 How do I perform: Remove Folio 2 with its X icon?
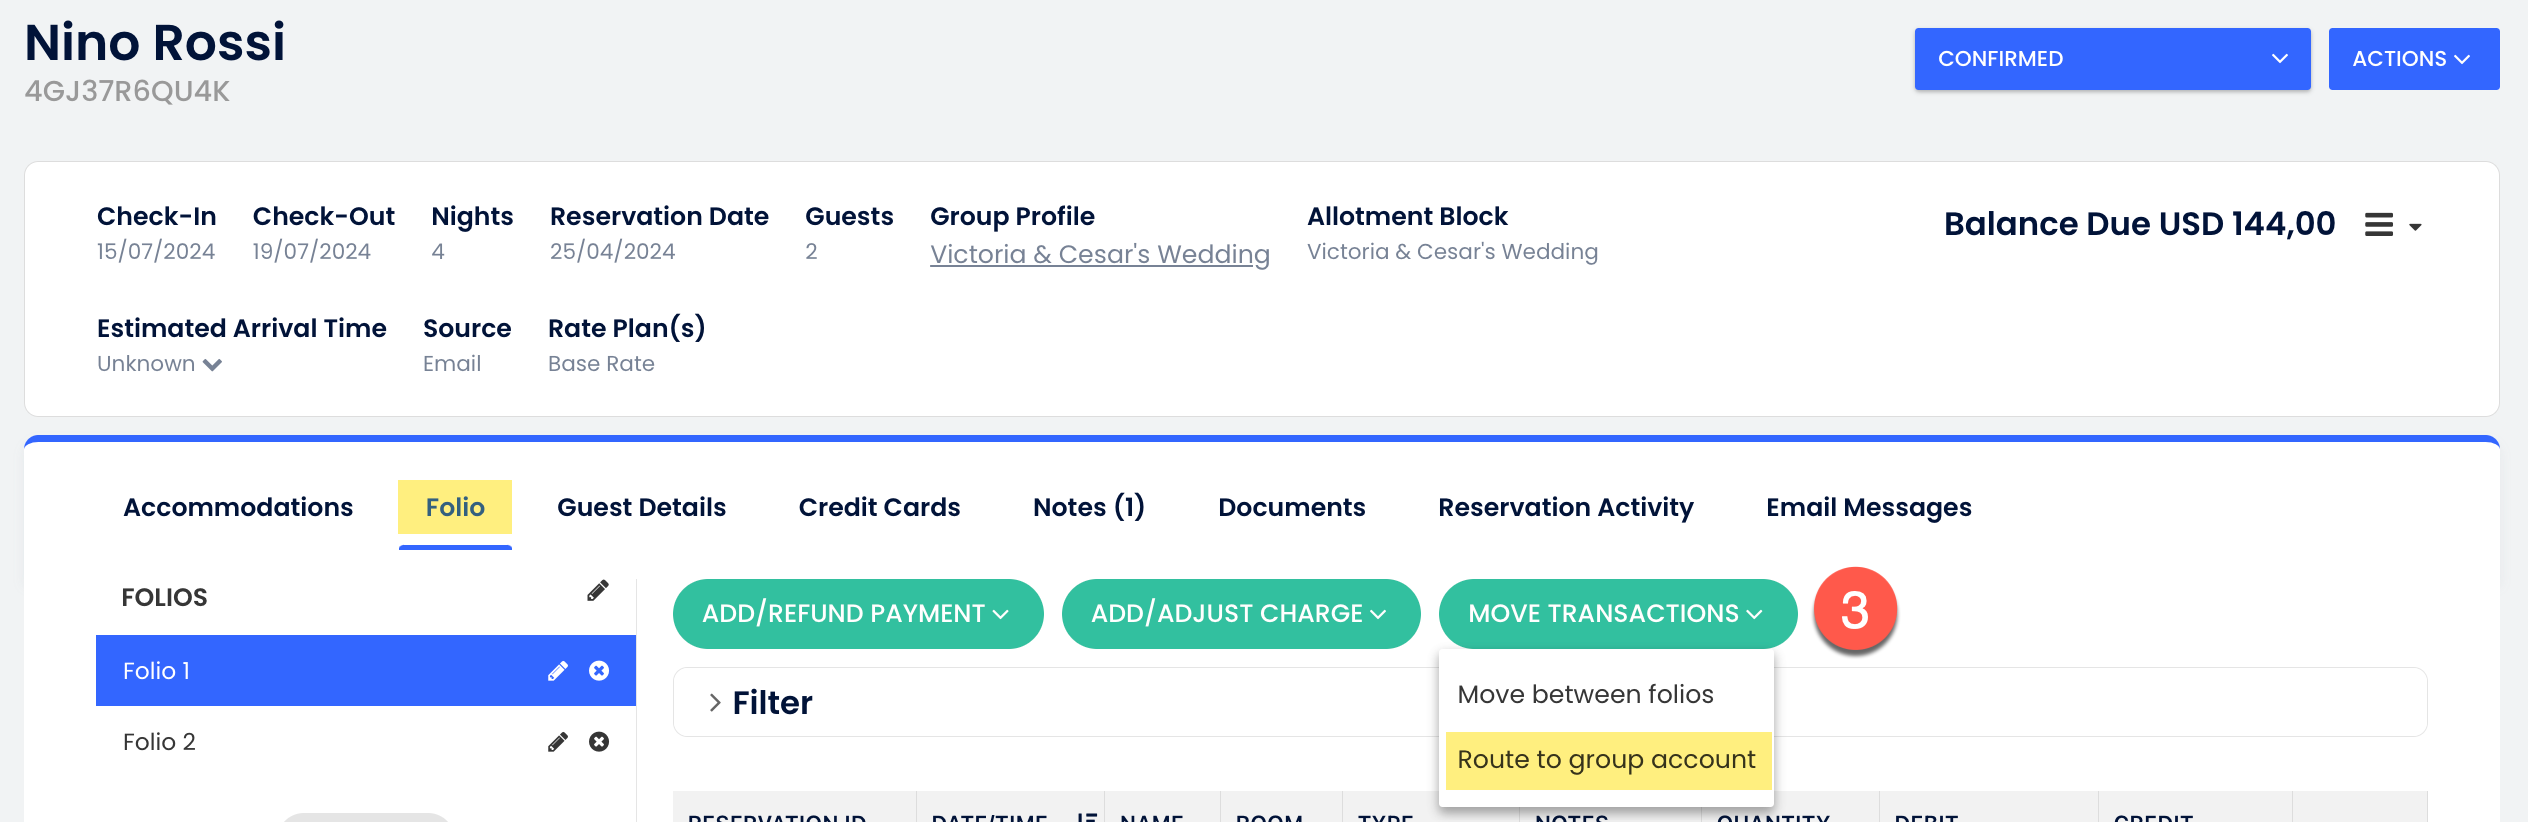tap(599, 742)
